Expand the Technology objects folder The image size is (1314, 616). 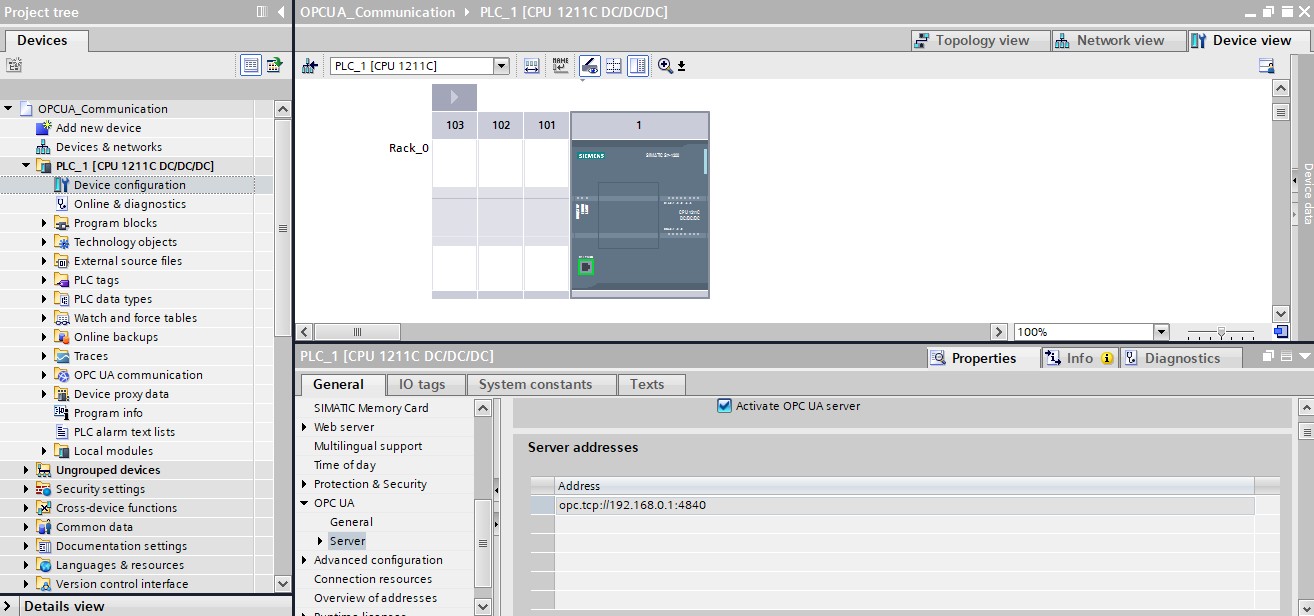(44, 242)
